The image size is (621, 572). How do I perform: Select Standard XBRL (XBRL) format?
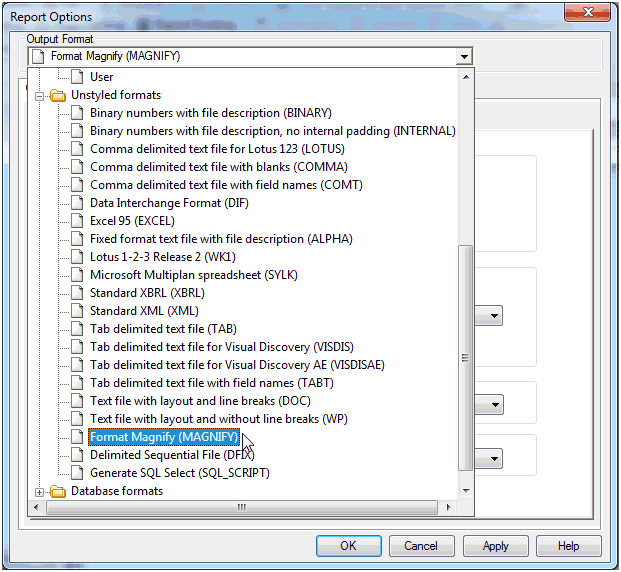(147, 293)
